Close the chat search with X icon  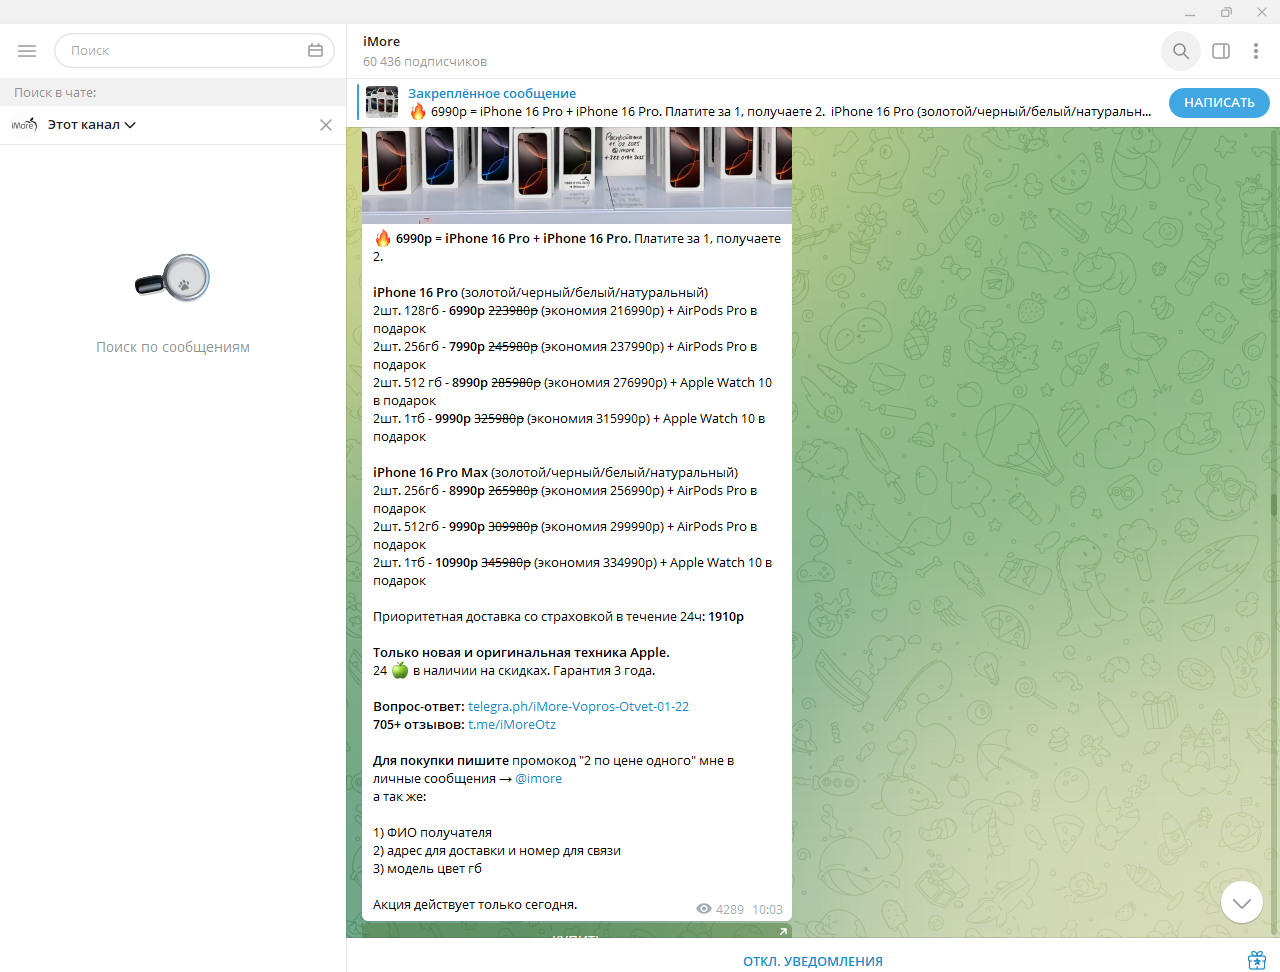click(326, 125)
